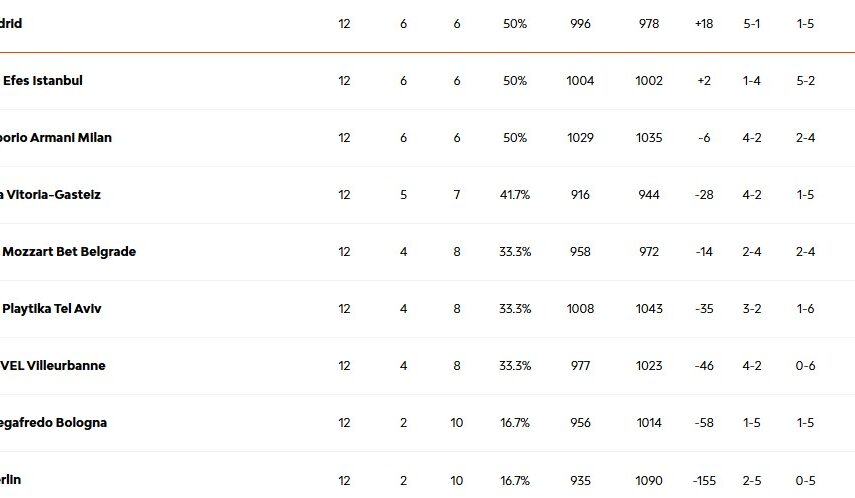Select the 41.7% win percentage cell
Viewport: 855px width, 498px height.
(x=515, y=195)
